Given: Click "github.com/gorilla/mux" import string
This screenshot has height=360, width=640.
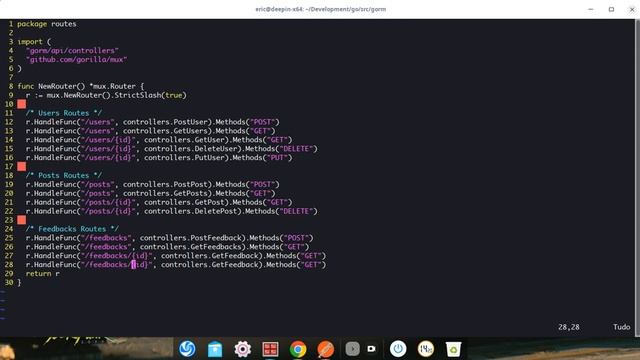Looking at the screenshot, I should [76, 60].
